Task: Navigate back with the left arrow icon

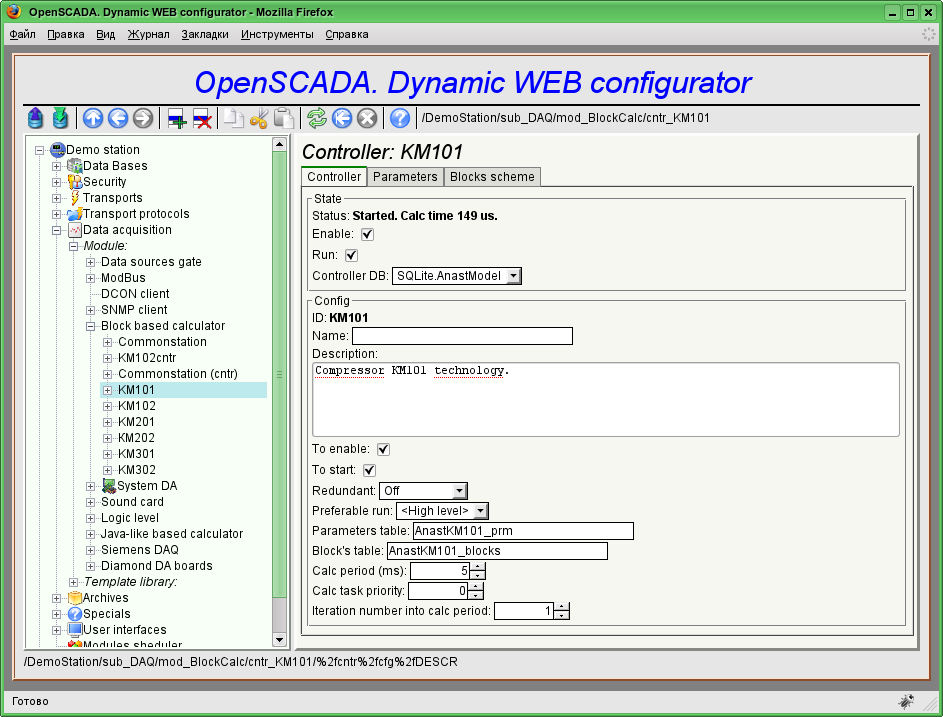Action: click(x=118, y=118)
